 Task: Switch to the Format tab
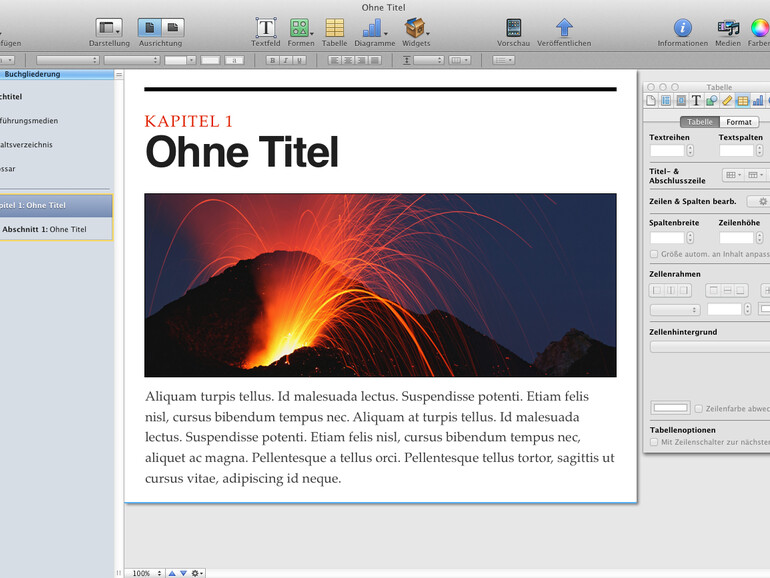point(739,122)
